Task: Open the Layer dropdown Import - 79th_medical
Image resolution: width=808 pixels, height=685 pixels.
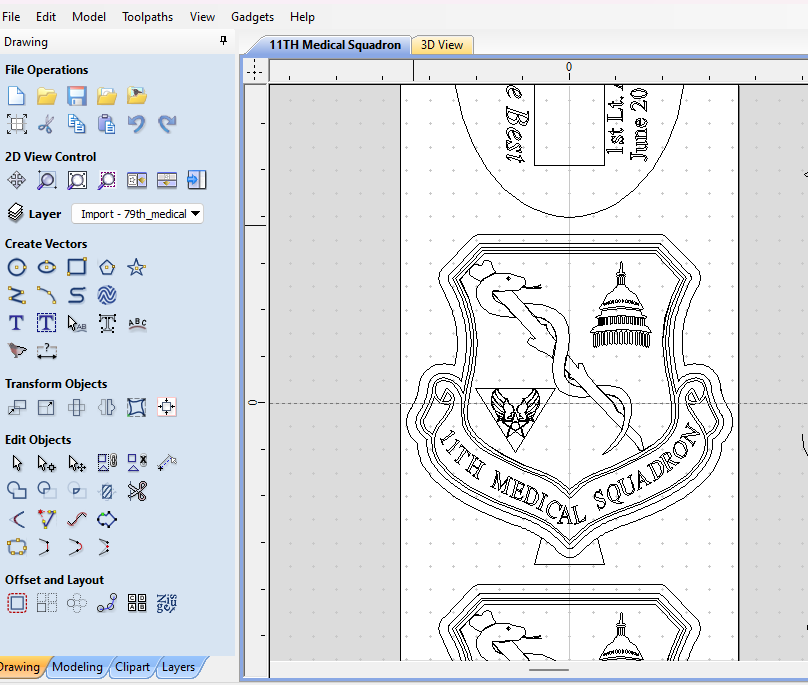Action: point(137,214)
